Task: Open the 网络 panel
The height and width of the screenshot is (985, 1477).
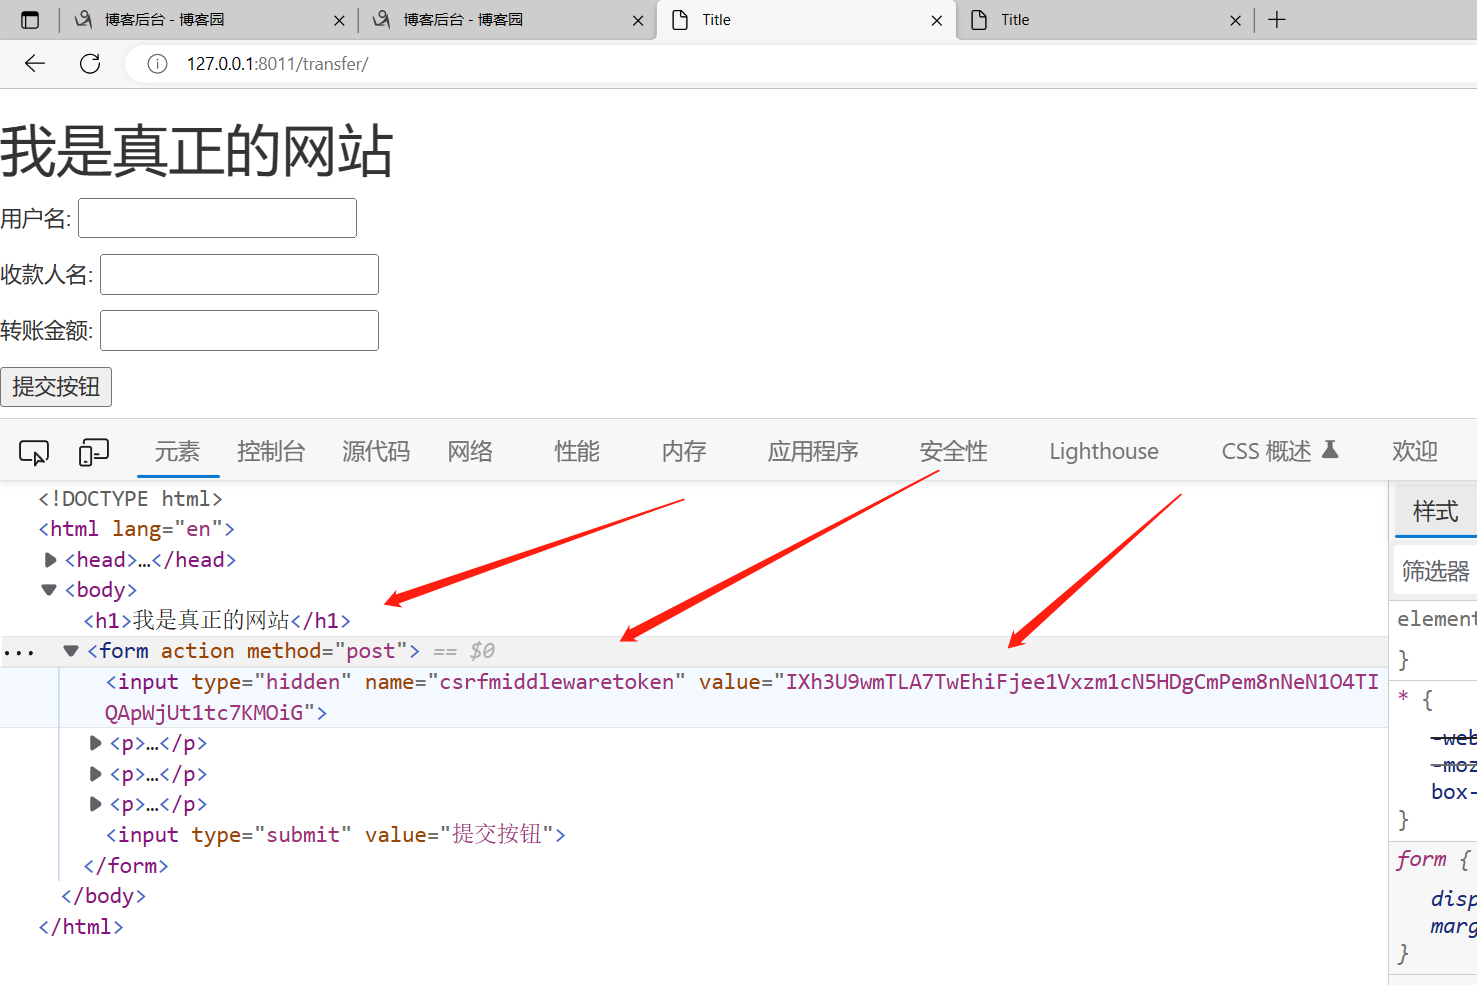Action: [x=470, y=452]
